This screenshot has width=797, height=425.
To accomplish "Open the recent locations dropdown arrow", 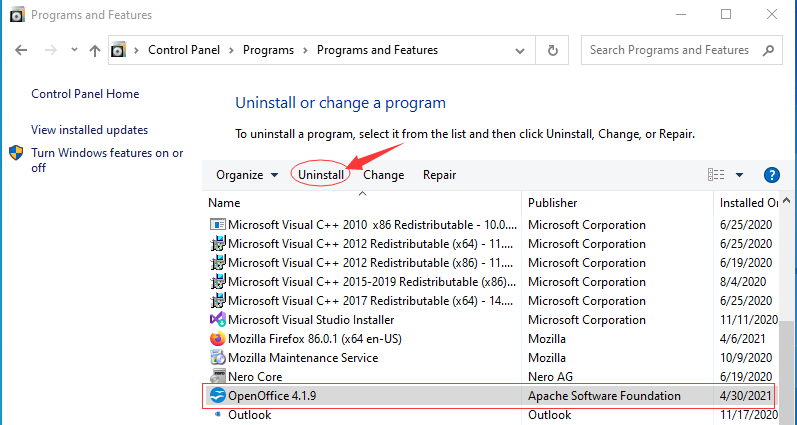I will tap(74, 50).
